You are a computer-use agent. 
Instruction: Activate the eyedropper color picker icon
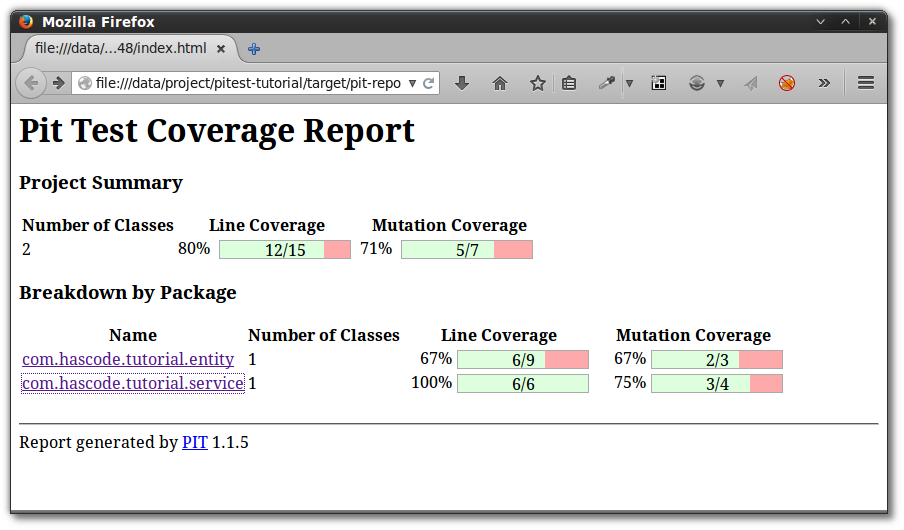607,83
